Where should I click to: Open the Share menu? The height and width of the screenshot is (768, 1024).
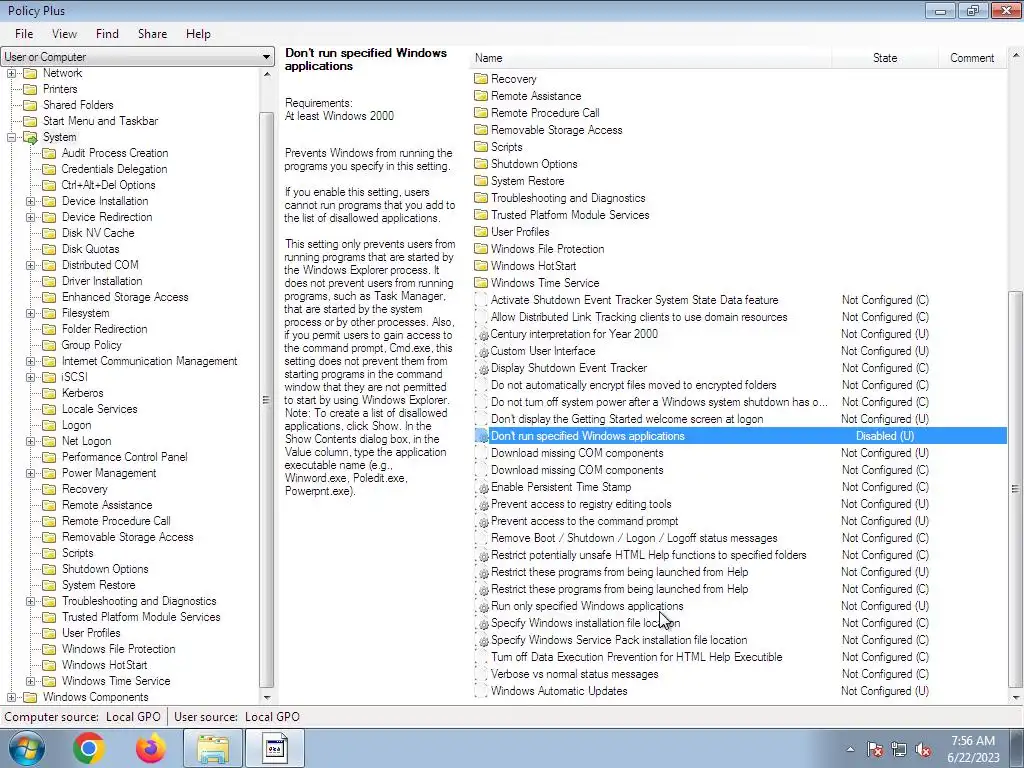click(152, 34)
